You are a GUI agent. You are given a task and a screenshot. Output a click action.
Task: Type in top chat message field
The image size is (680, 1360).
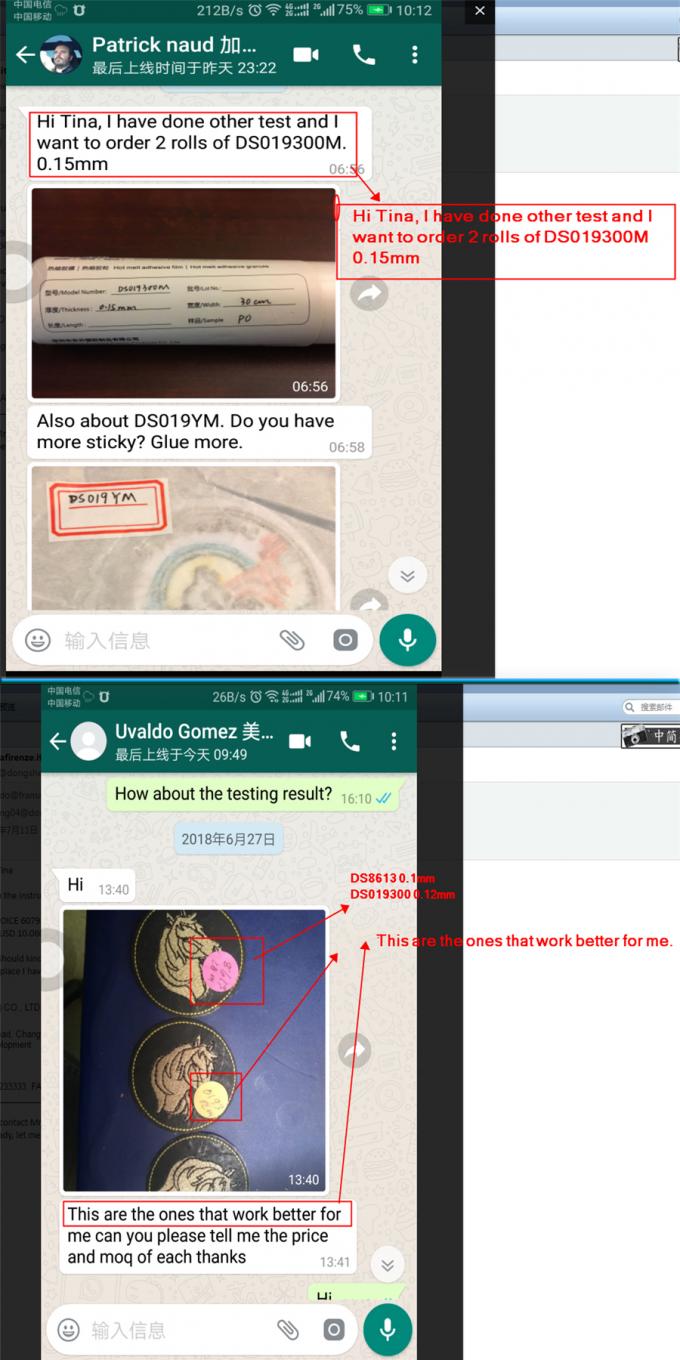(x=160, y=640)
